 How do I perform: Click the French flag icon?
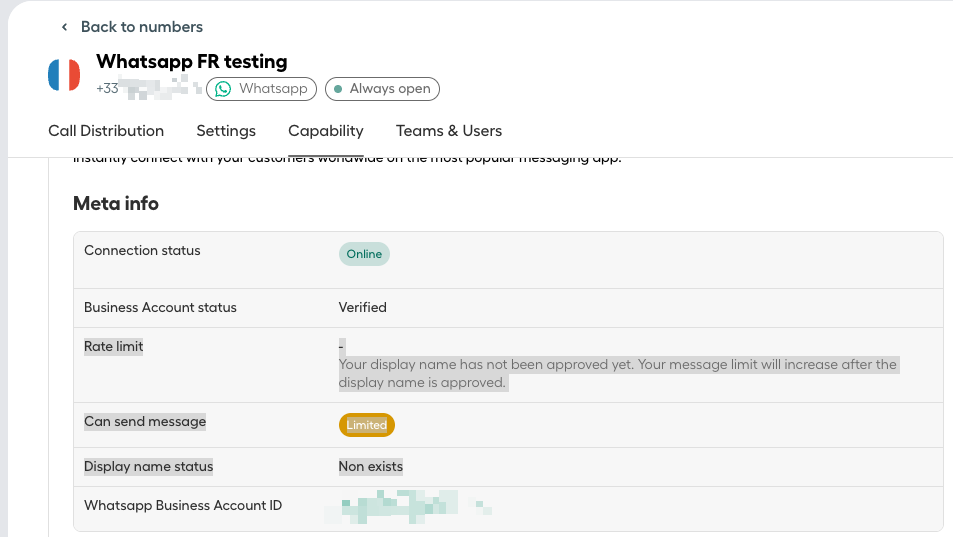(64, 75)
